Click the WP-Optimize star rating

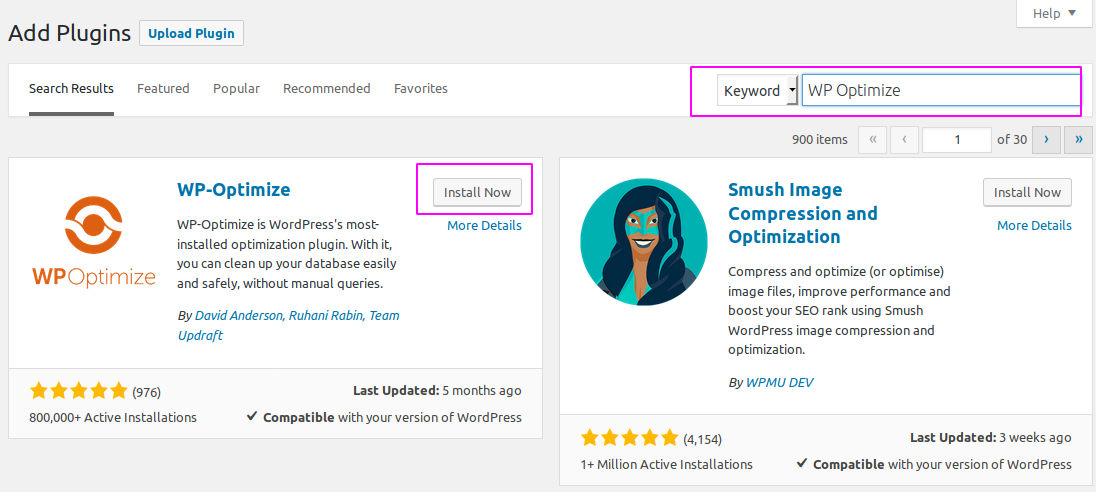(x=79, y=391)
